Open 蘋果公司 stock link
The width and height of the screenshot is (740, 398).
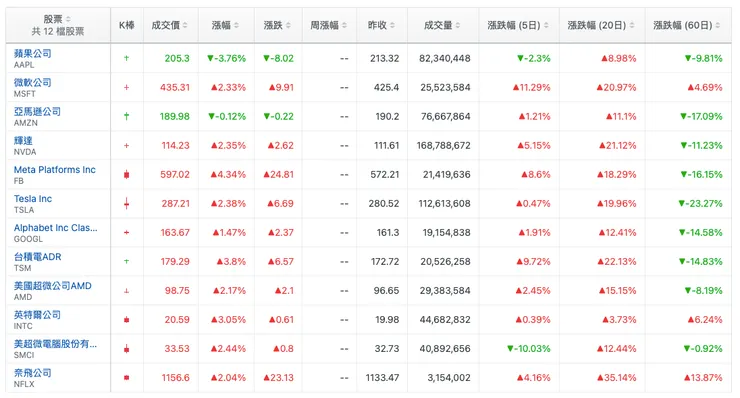pyautogui.click(x=33, y=53)
